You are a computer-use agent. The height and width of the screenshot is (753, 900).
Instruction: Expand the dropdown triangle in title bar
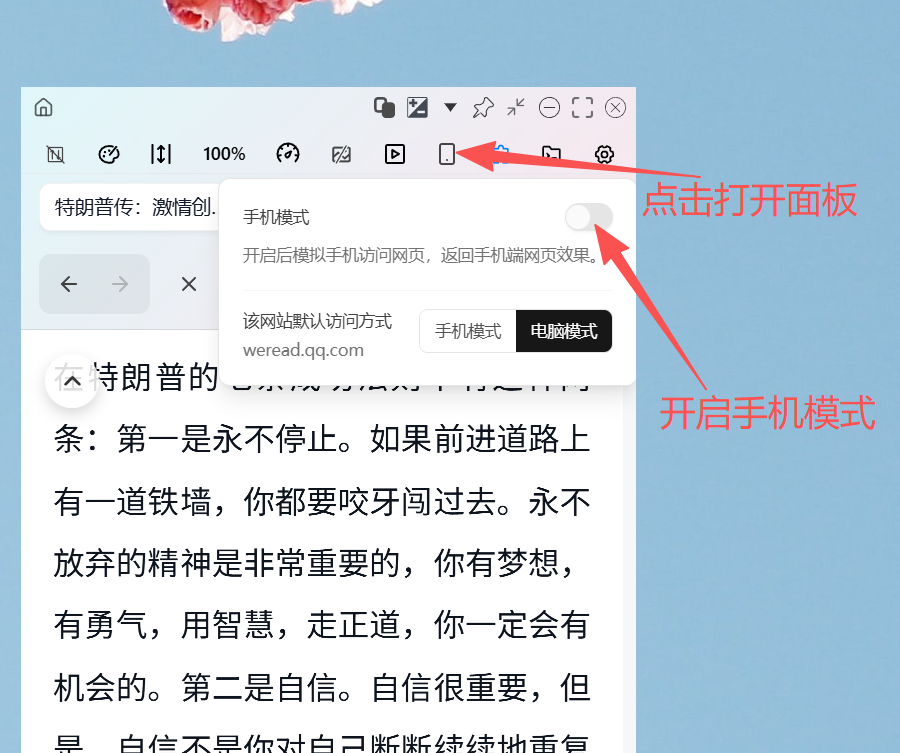click(451, 107)
